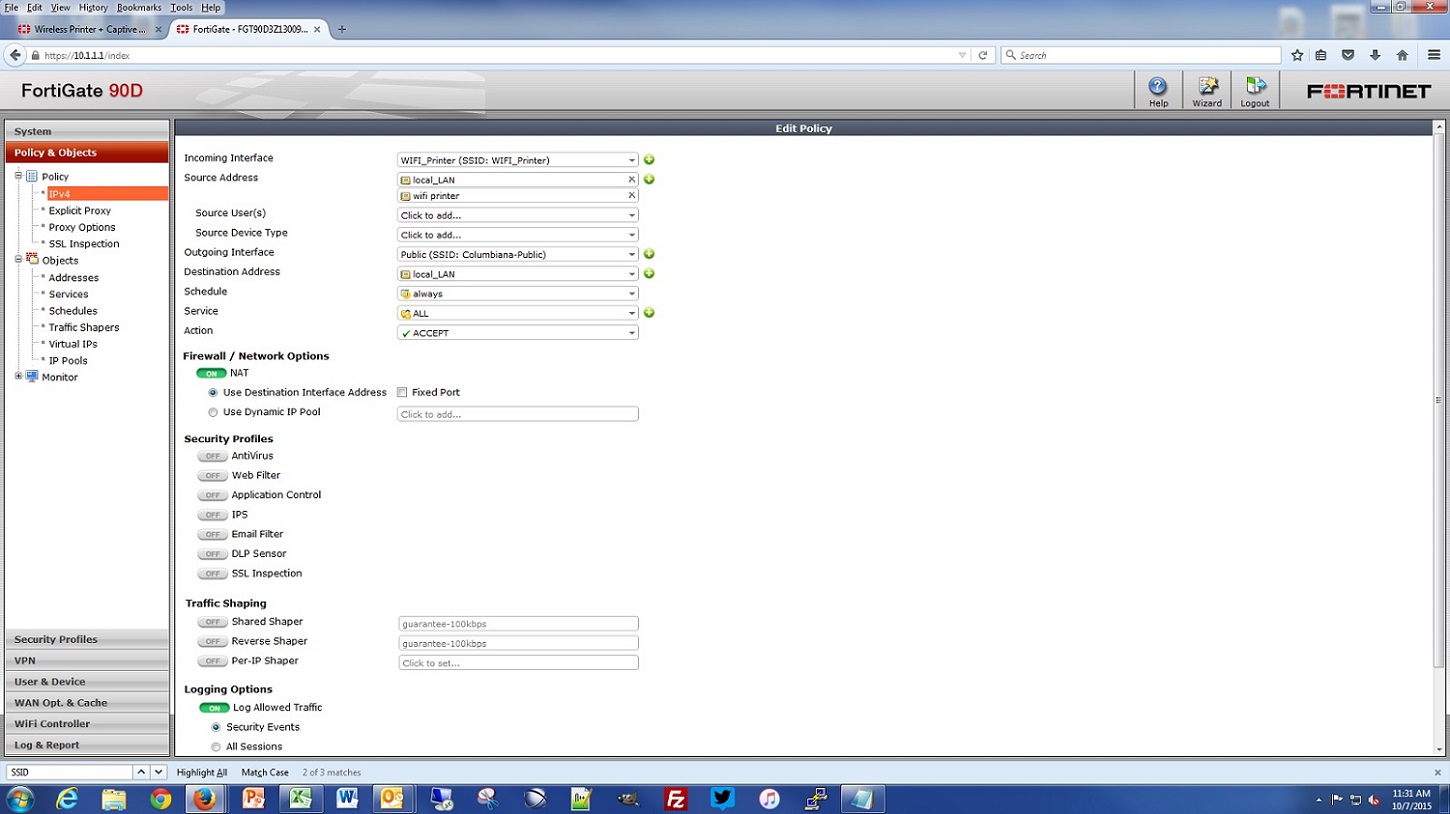Open iTunes from the taskbar
This screenshot has width=1450, height=814.
pos(769,799)
